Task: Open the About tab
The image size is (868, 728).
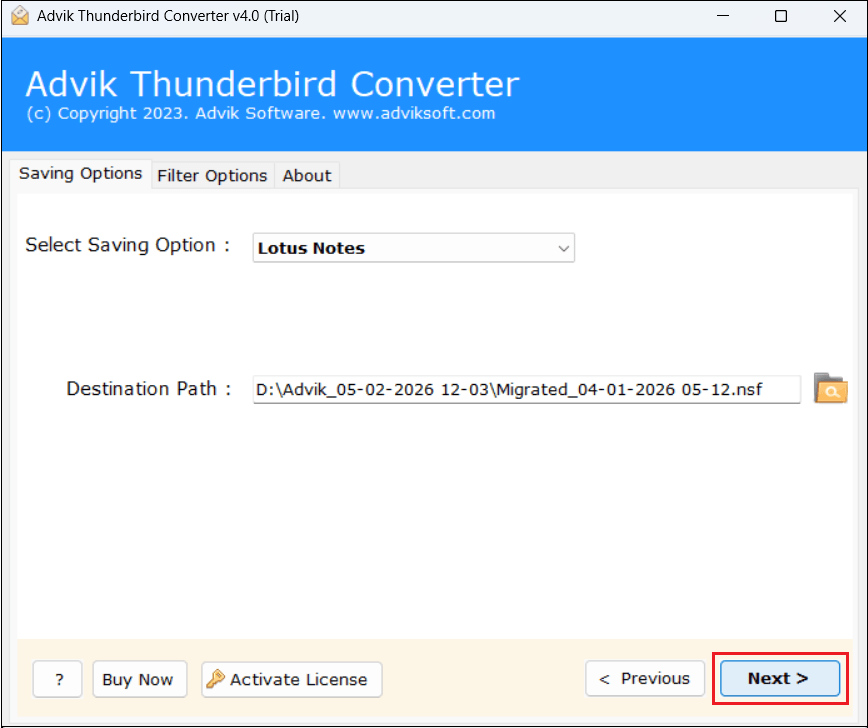Action: (x=307, y=175)
